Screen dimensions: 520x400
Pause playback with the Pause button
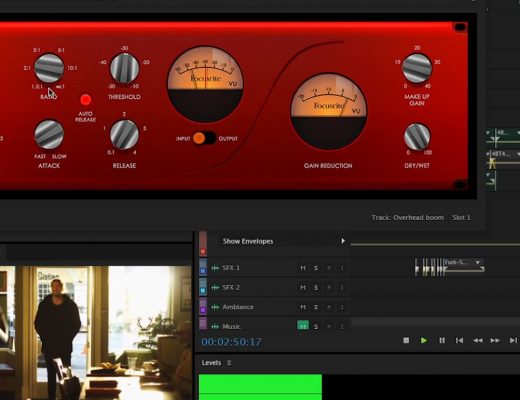(442, 340)
